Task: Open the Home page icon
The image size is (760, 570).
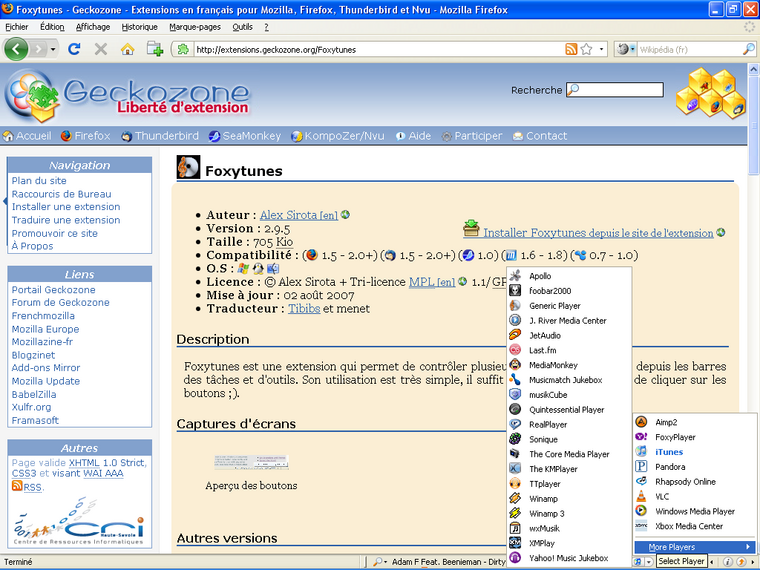Action: pyautogui.click(x=127, y=49)
